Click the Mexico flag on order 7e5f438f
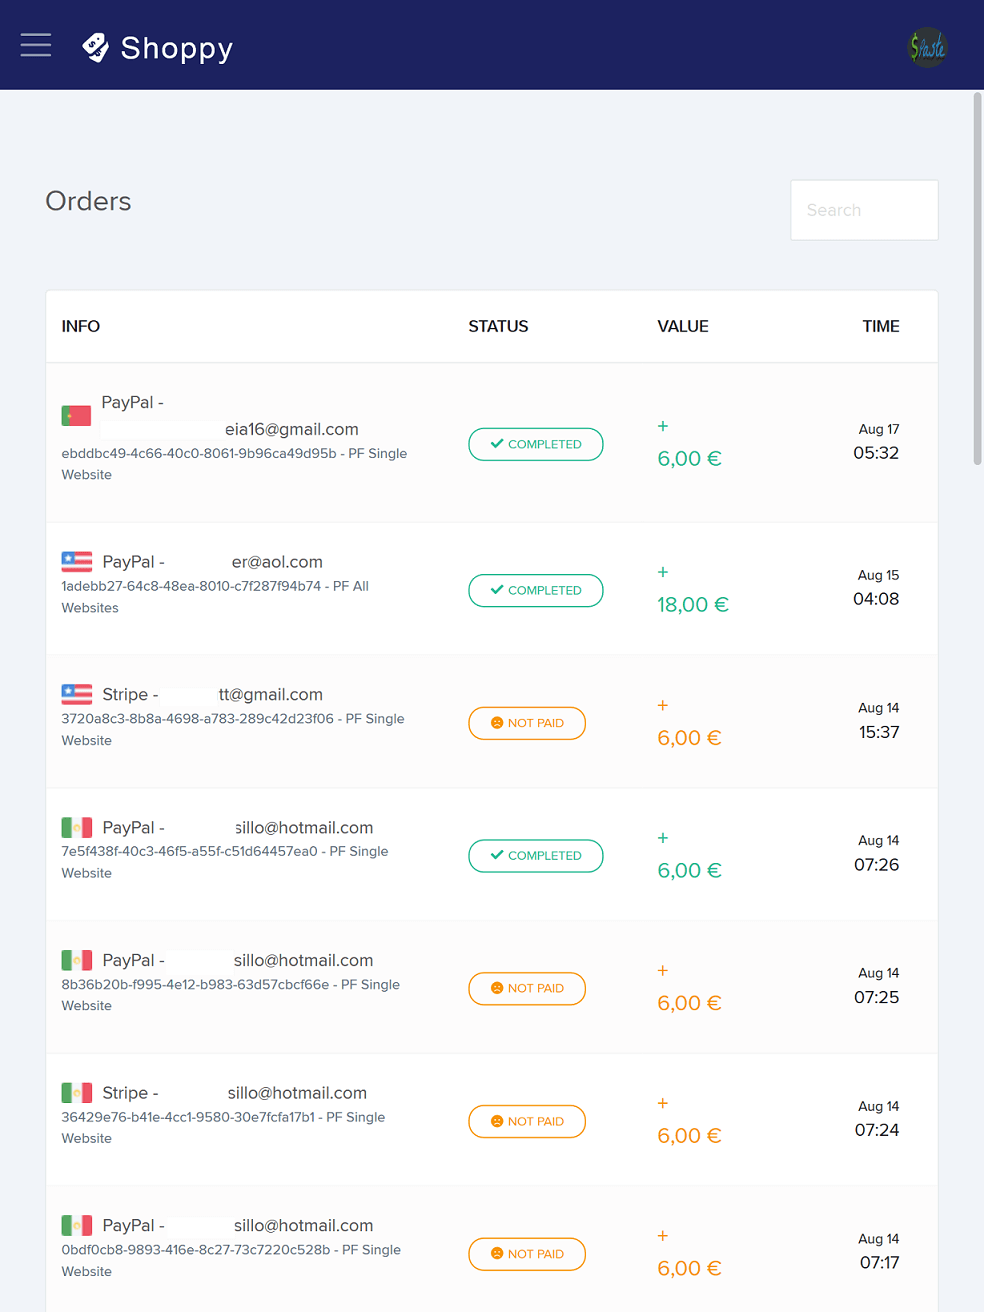 pos(77,827)
